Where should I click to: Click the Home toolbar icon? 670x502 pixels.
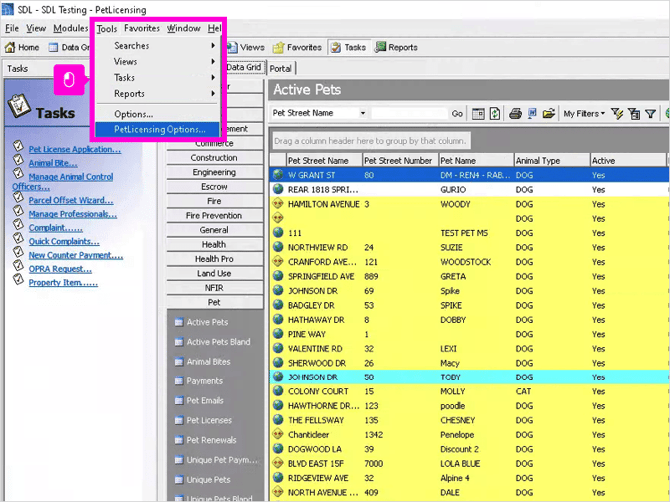tap(10, 47)
